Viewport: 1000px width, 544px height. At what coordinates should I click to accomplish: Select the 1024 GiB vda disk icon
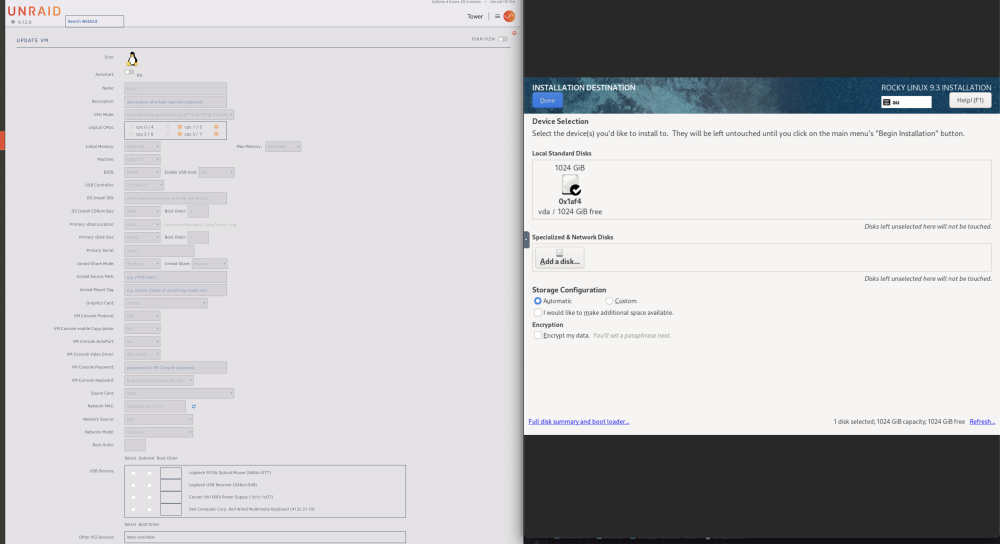(x=571, y=185)
